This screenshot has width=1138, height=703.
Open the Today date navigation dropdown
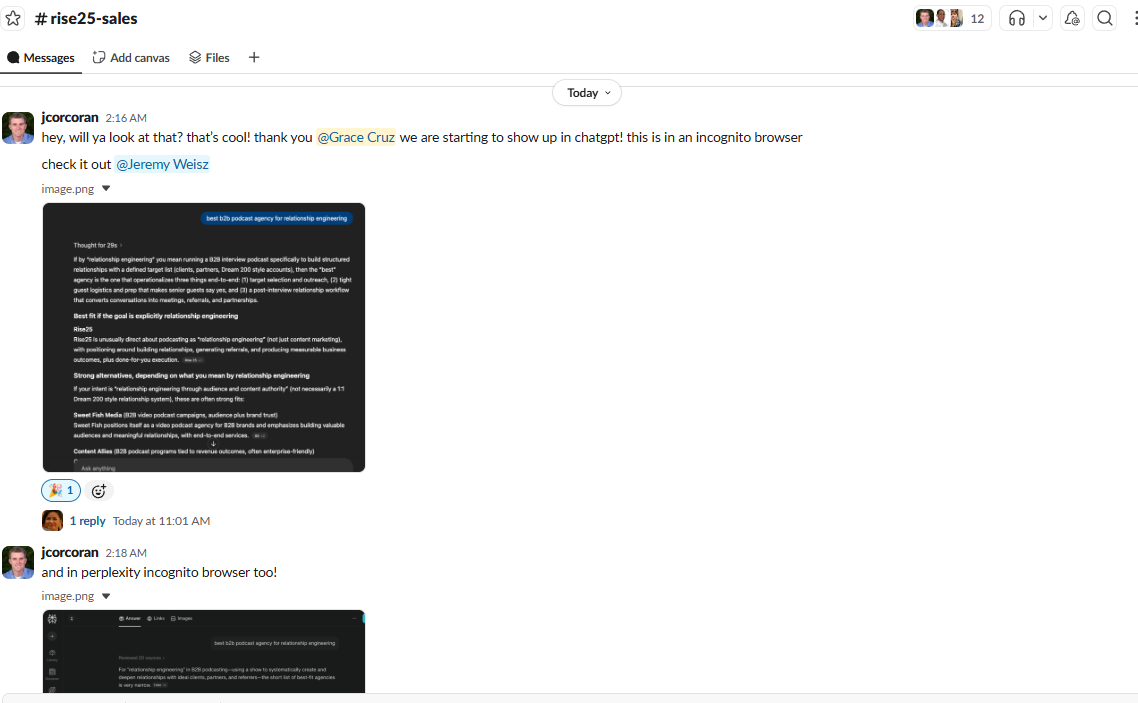tap(586, 92)
